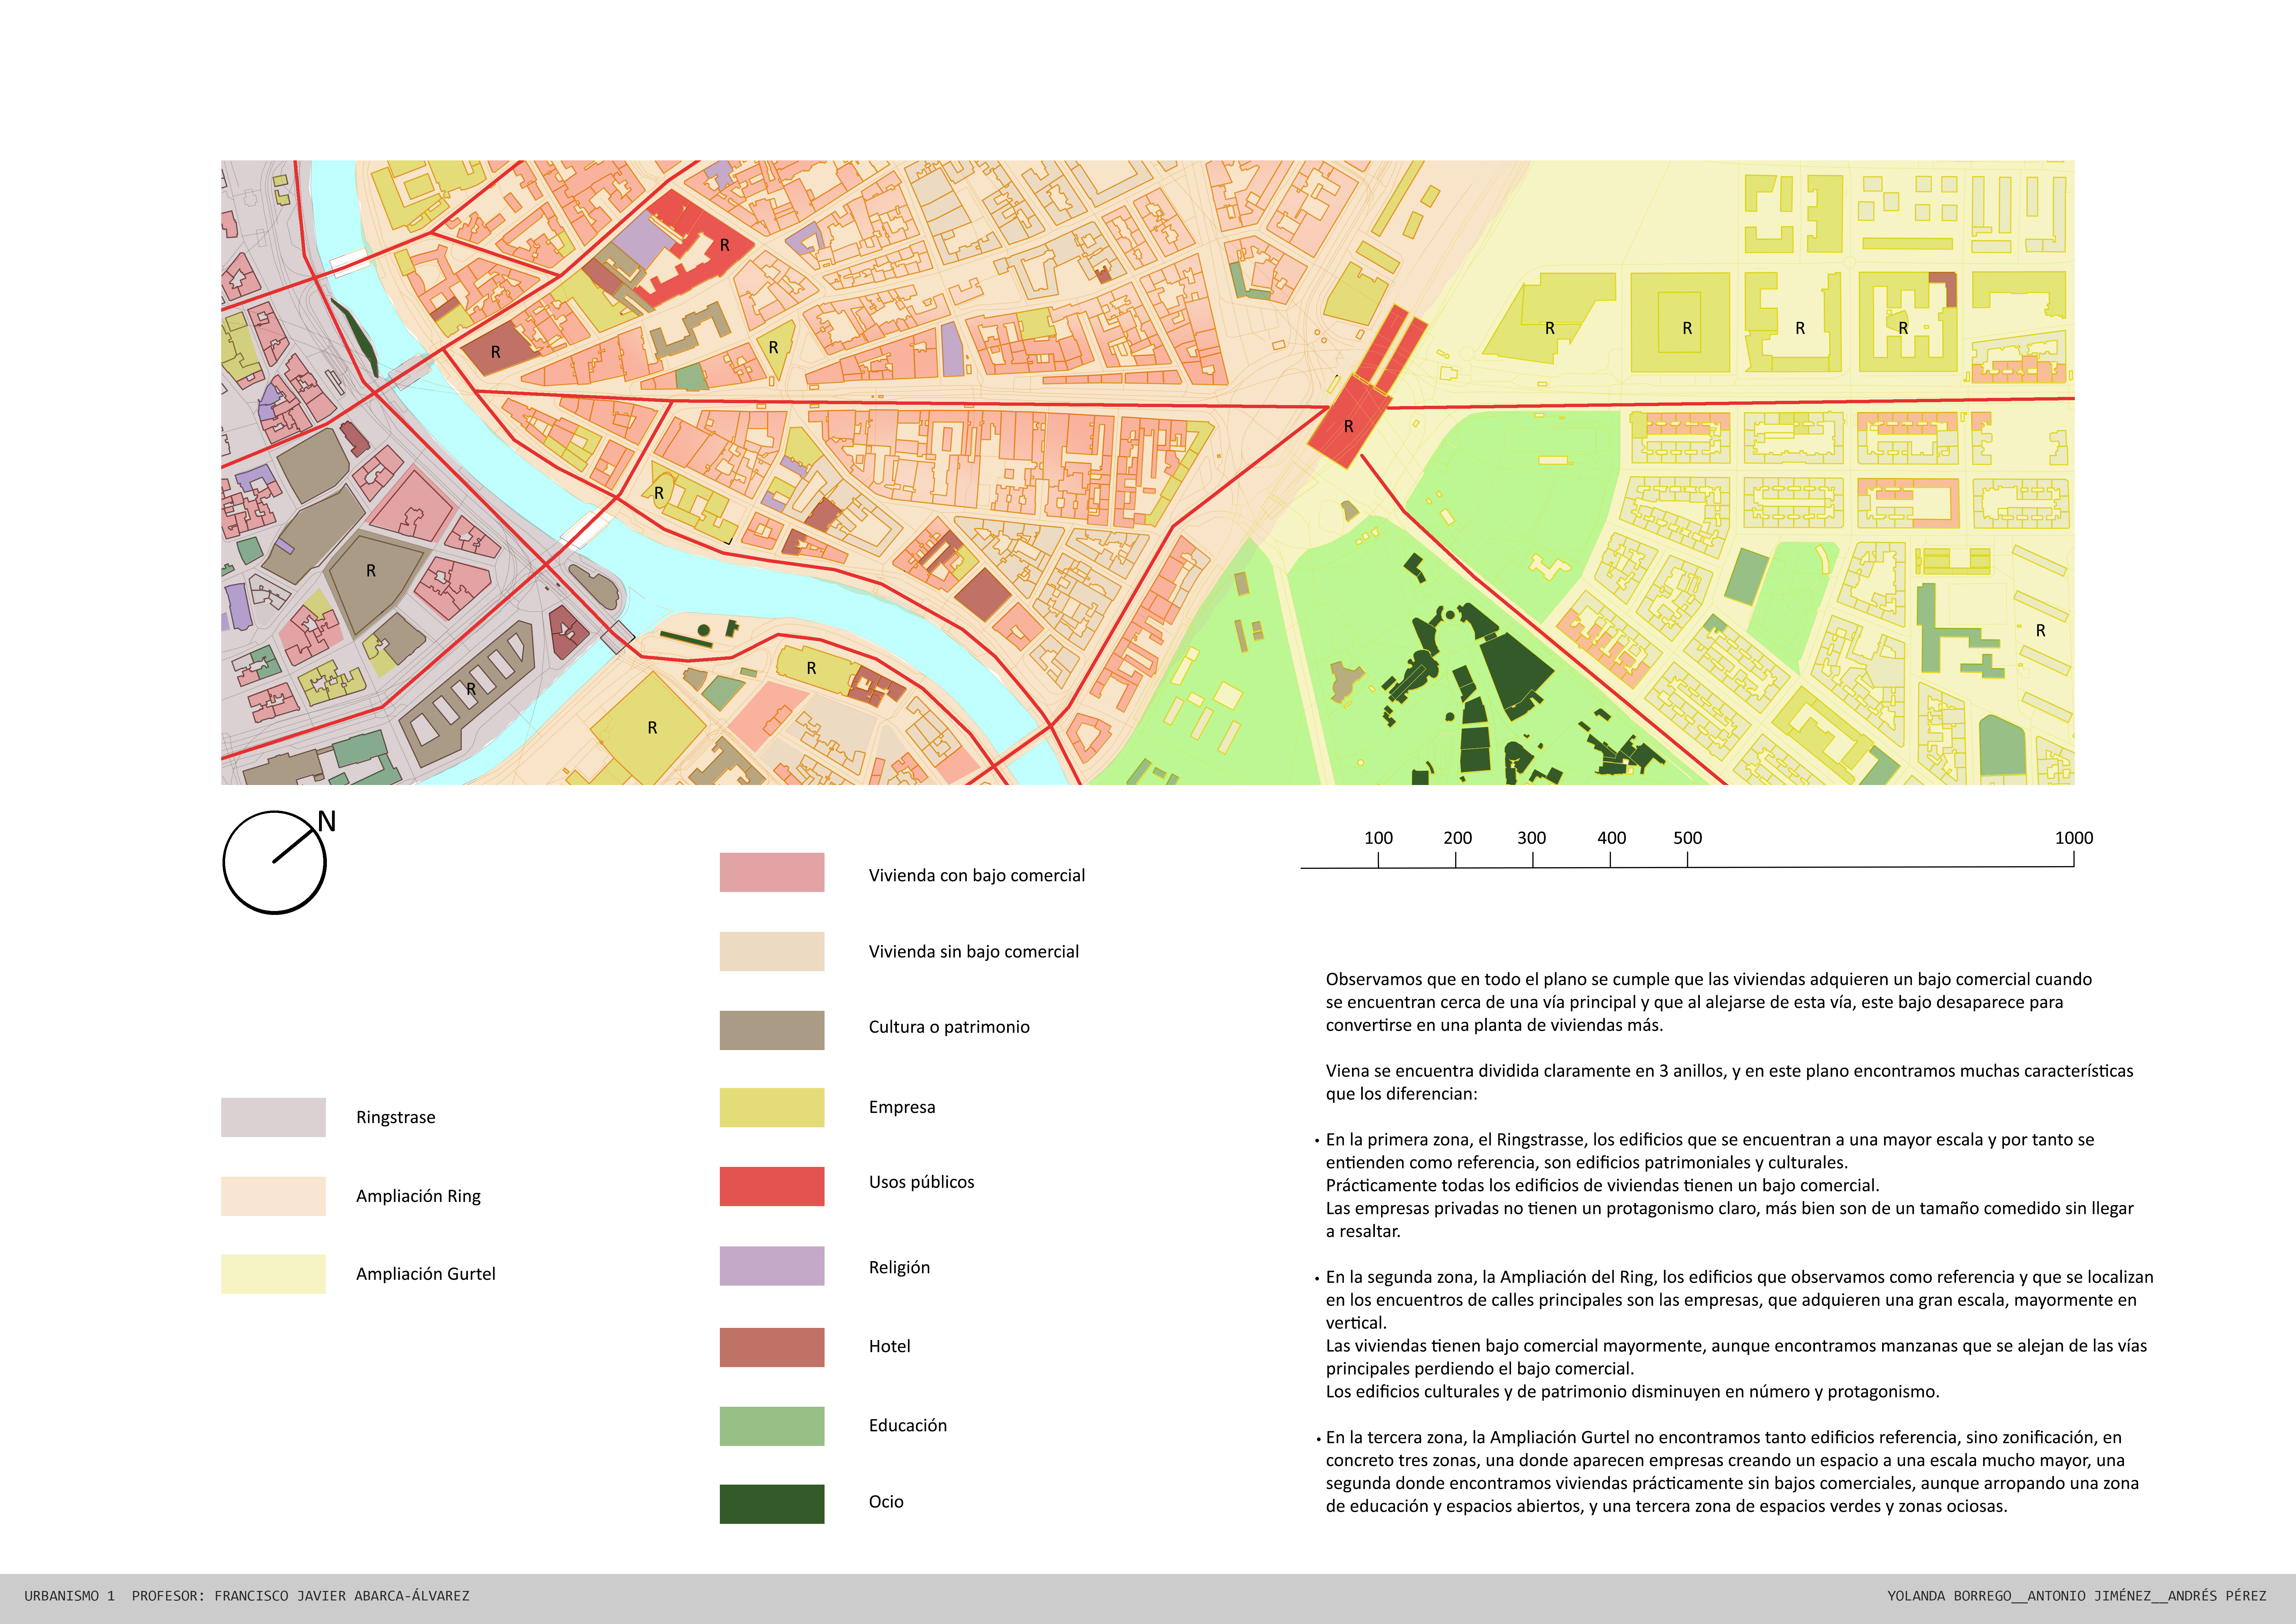
Task: Select the Vivienda sin bajo comercial swatch
Action: coord(772,951)
